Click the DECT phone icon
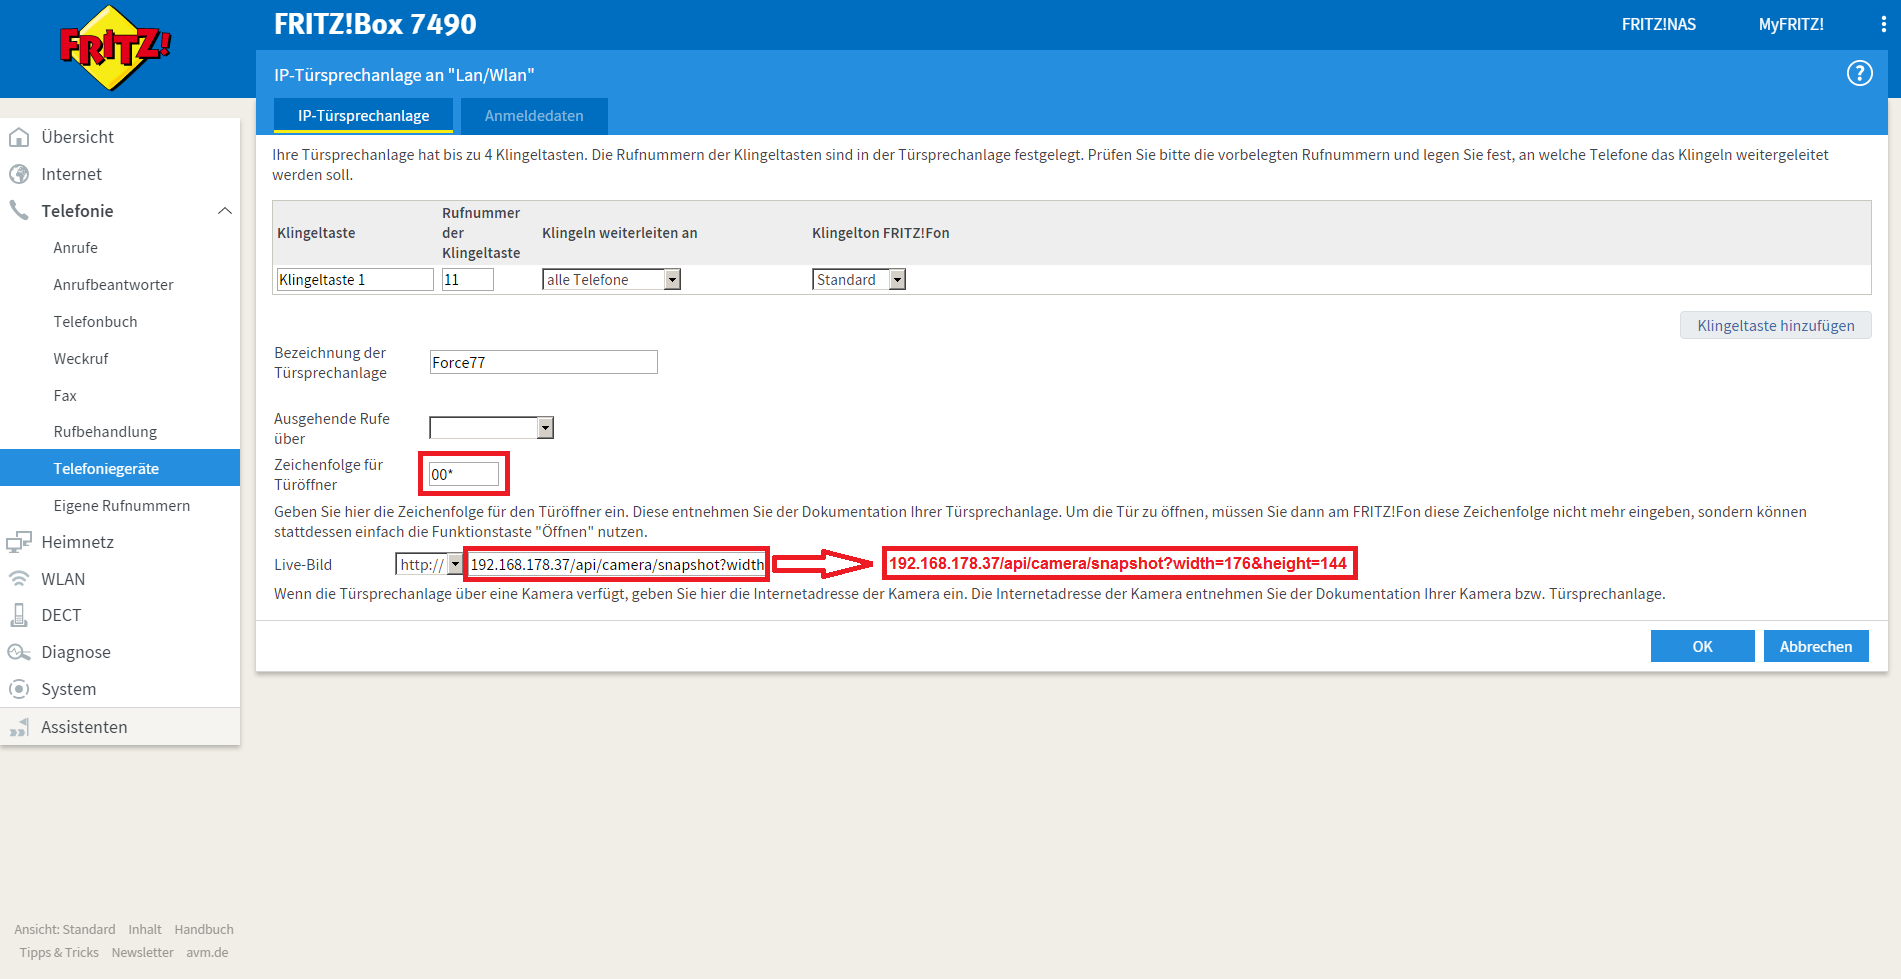Image resolution: width=1901 pixels, height=979 pixels. (19, 615)
